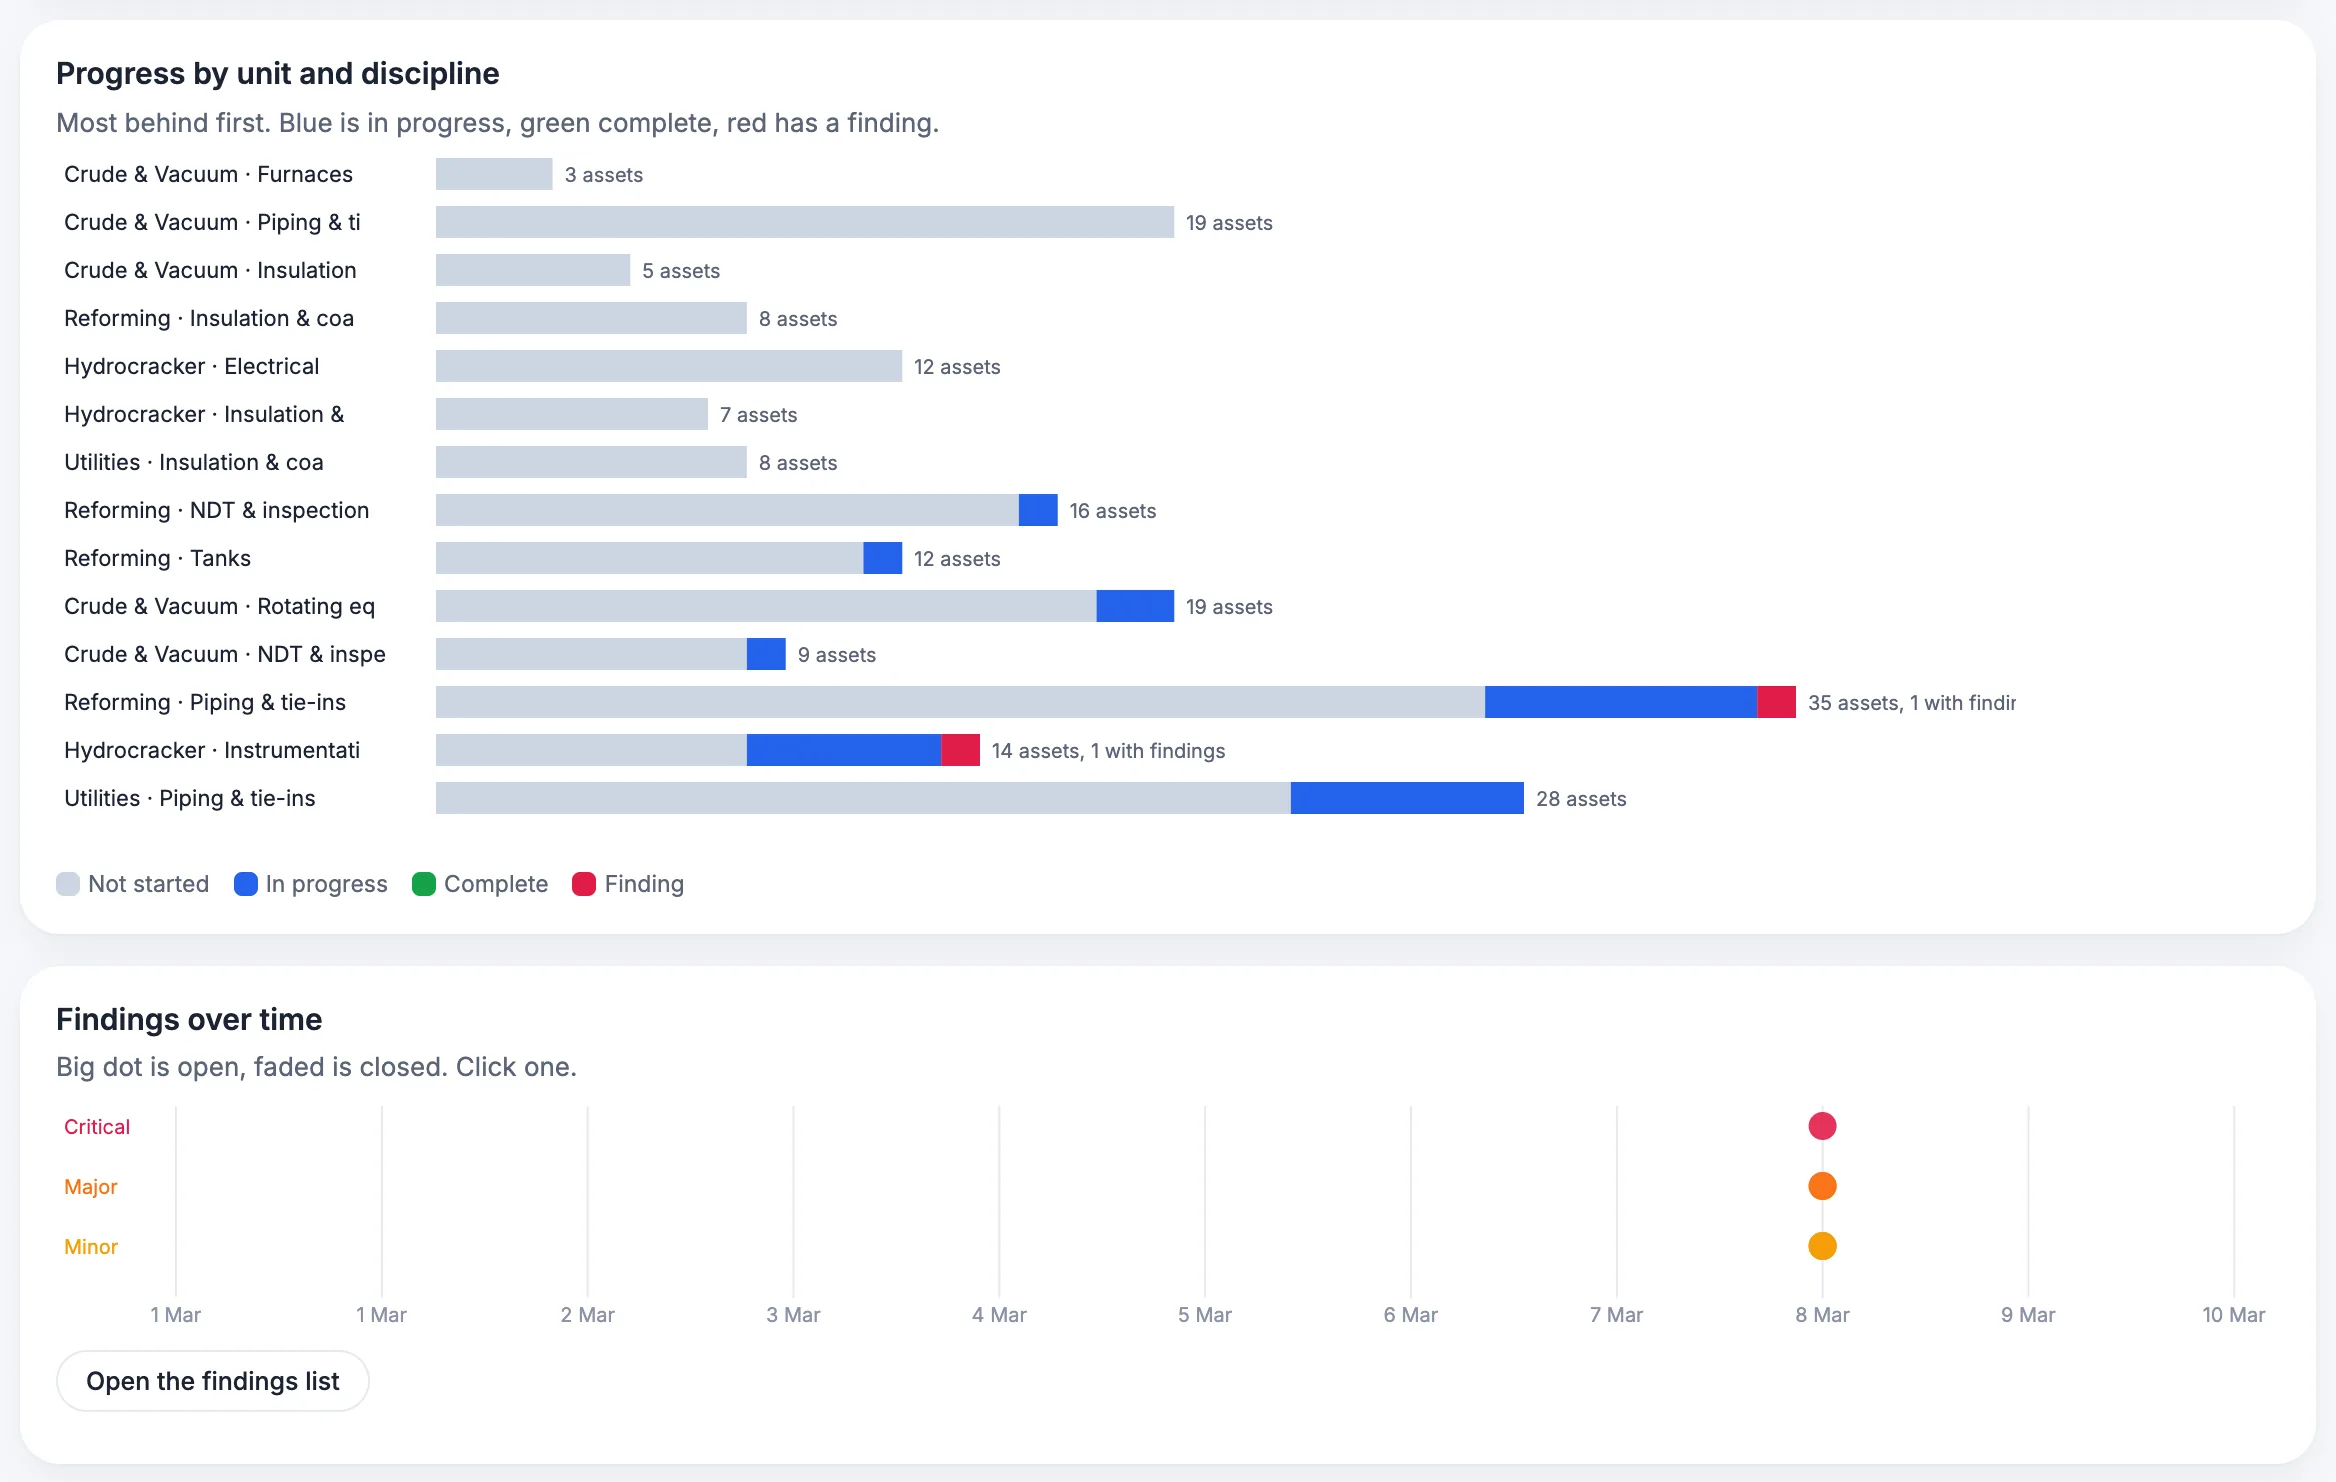
Task: Click the Hydrocracker Electrical bar
Action: point(669,366)
